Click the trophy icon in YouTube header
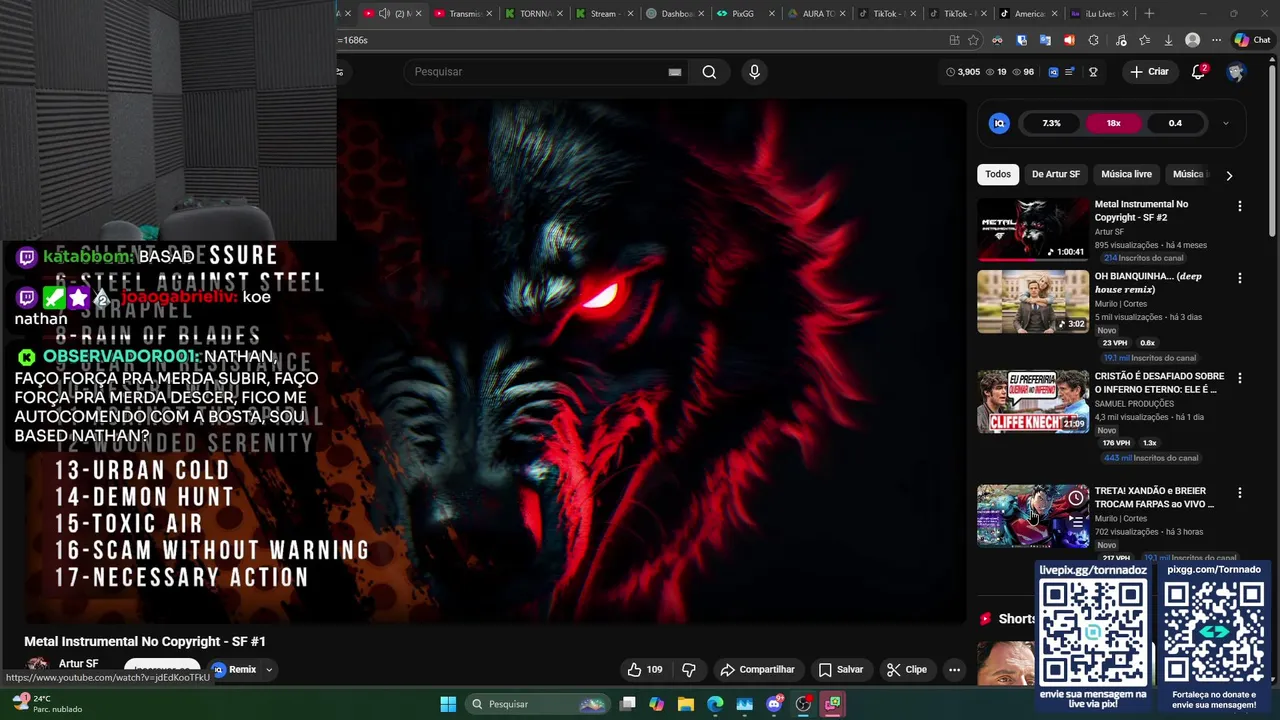The height and width of the screenshot is (720, 1280). pos(1093,72)
